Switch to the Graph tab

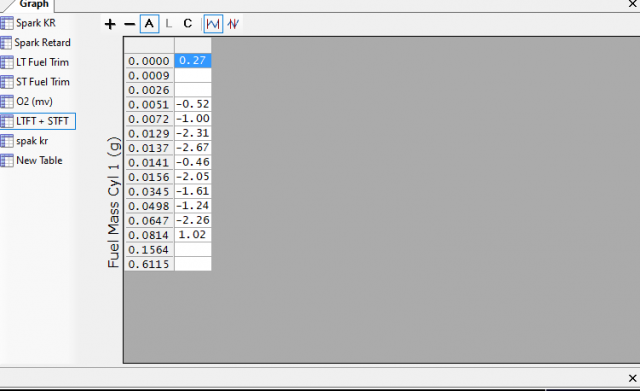coord(33,4)
